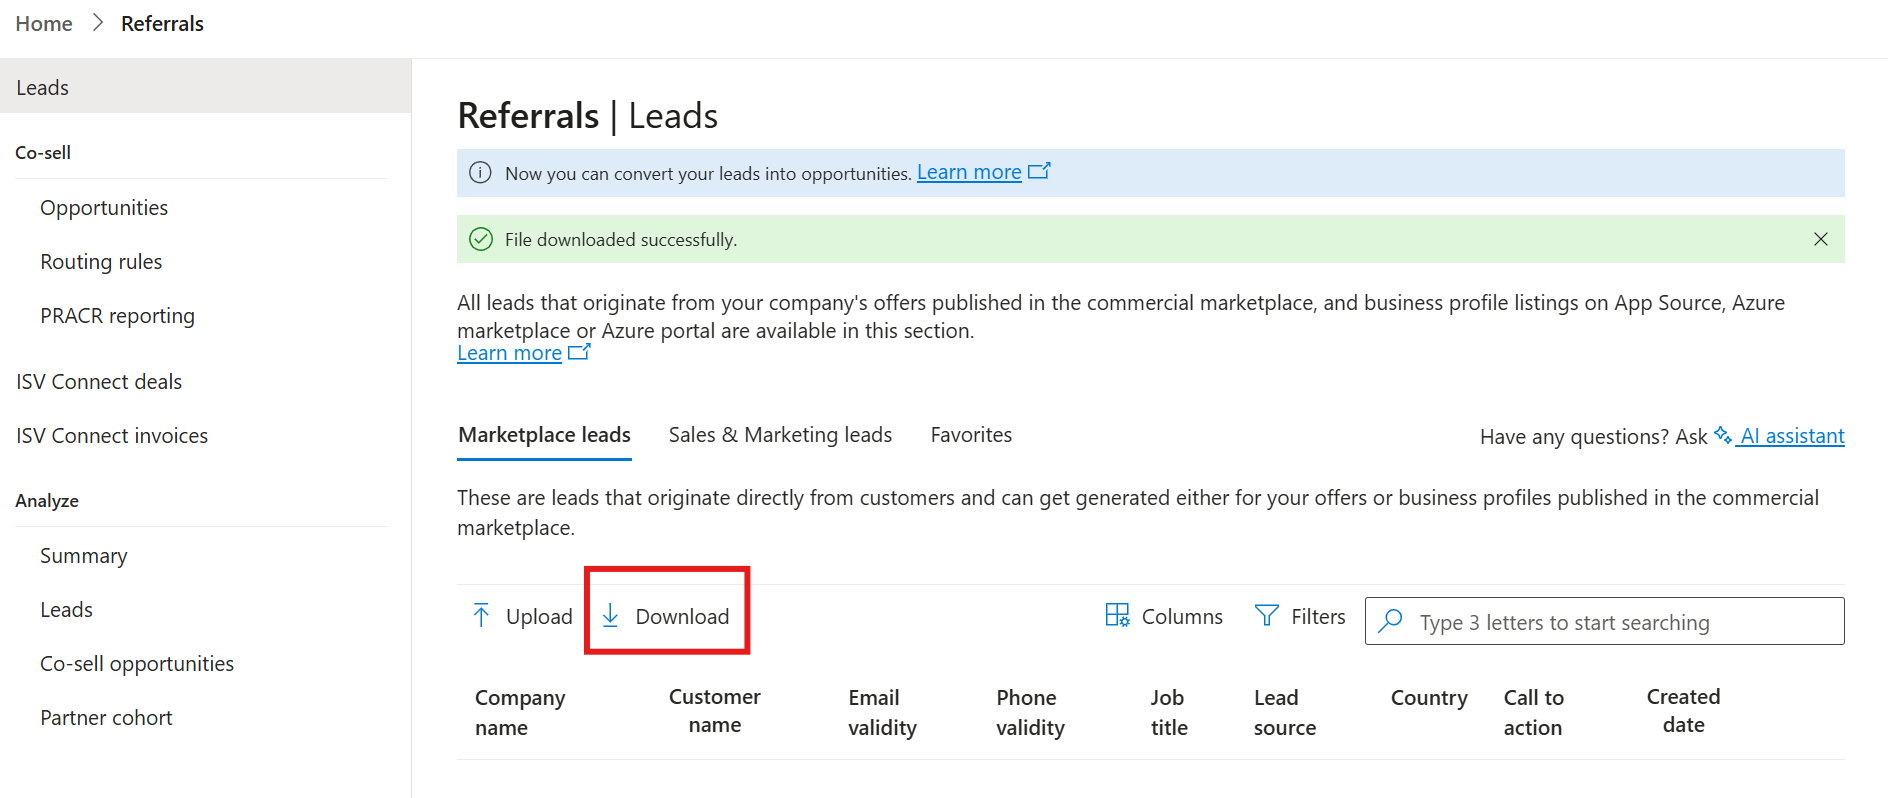Select the Marketplace leads tab

(544, 434)
